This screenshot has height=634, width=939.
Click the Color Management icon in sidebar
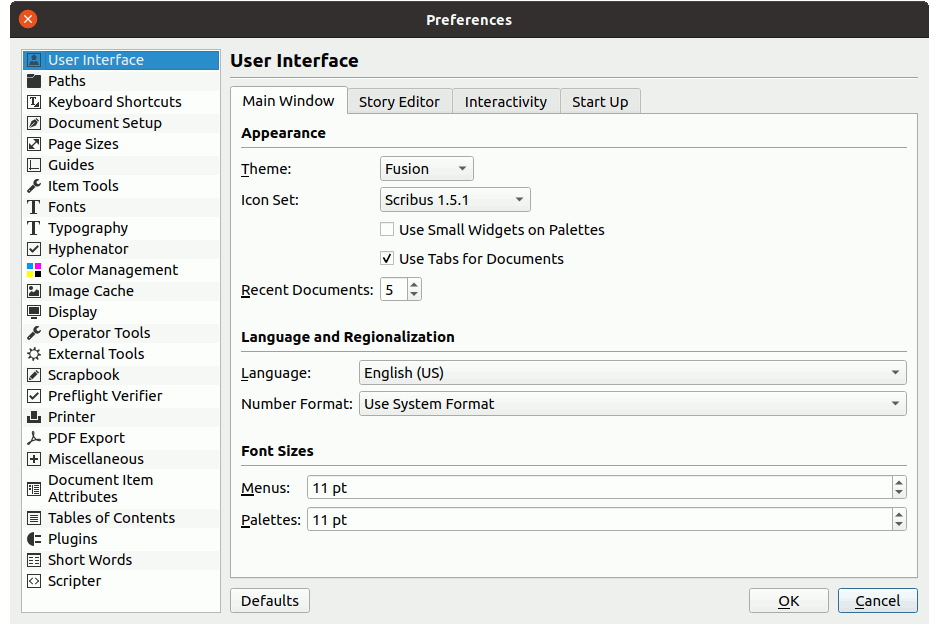34,270
